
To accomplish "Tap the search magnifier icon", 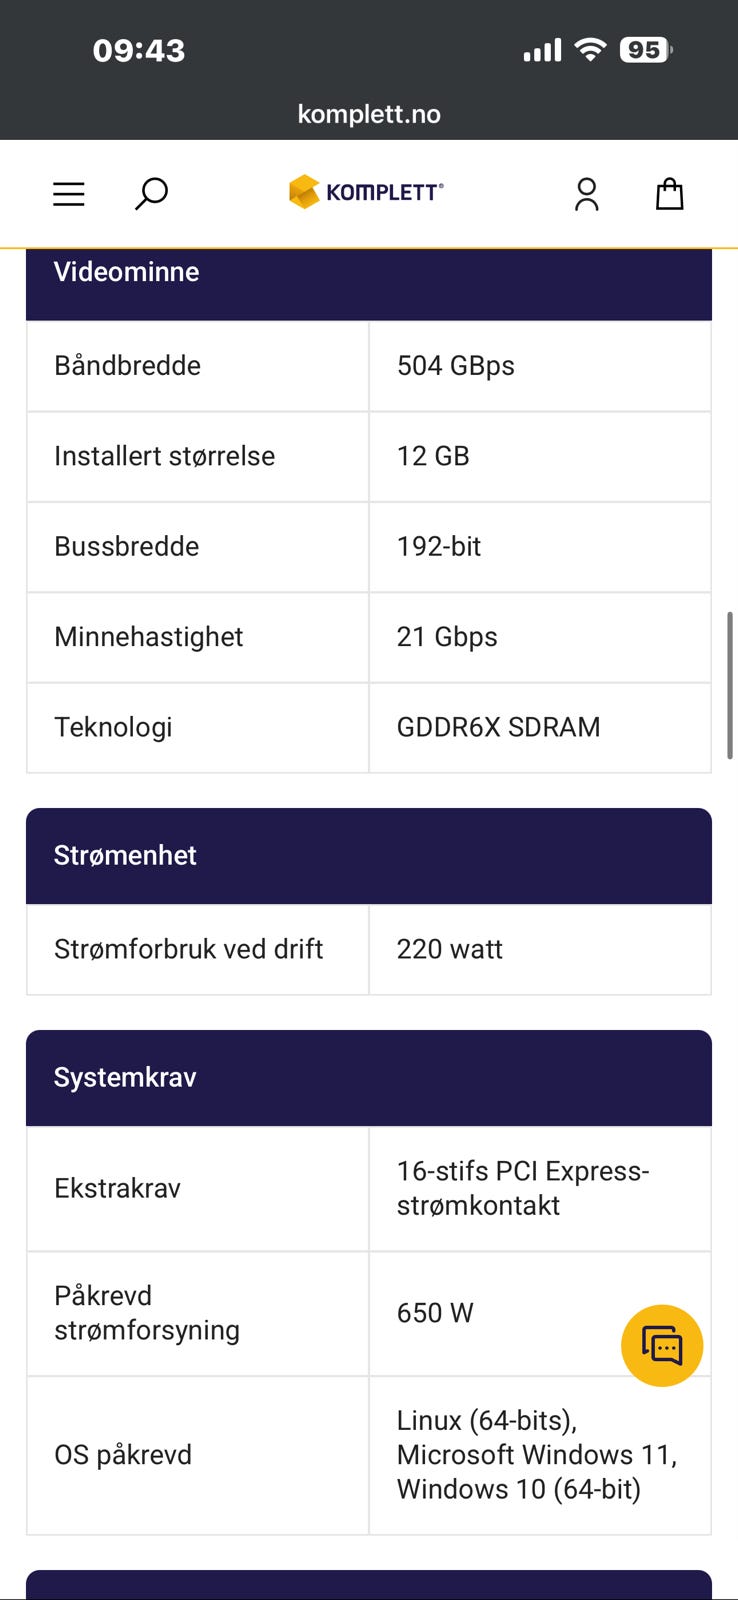I will tap(151, 193).
